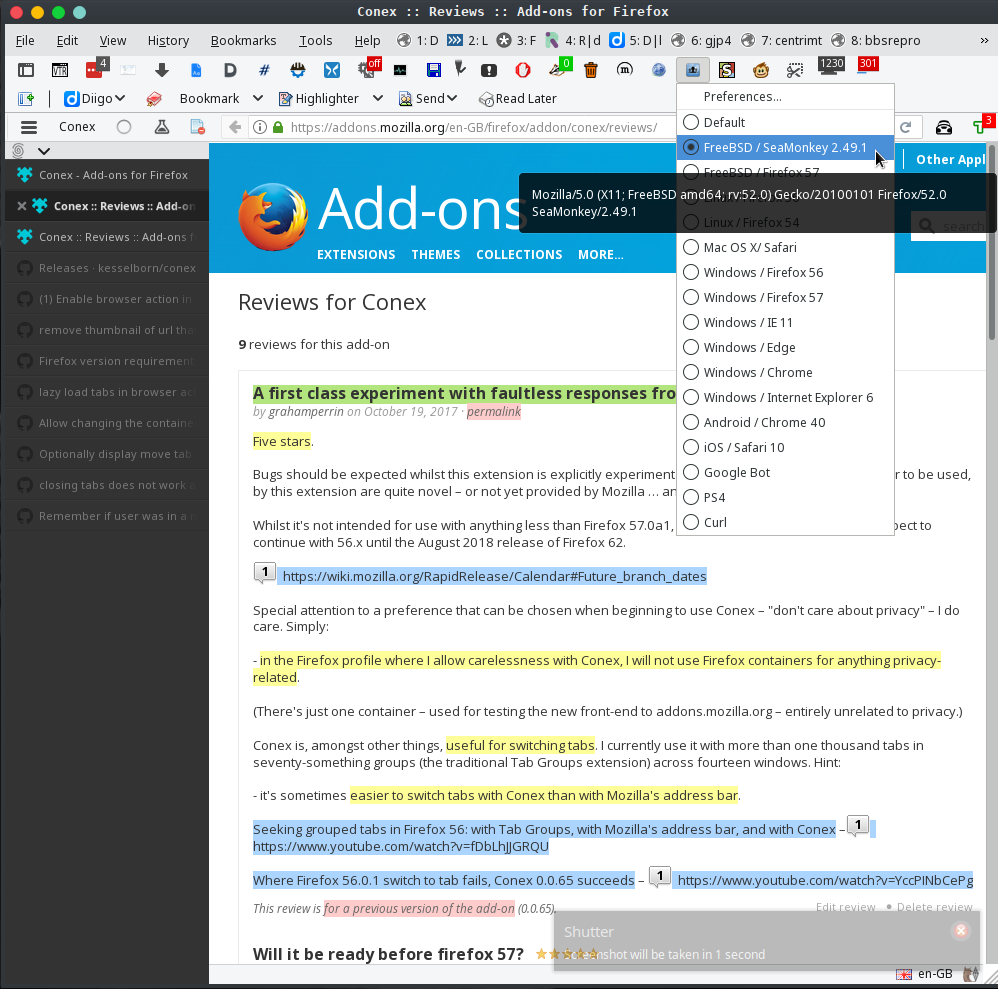The height and width of the screenshot is (989, 998).
Task: Click the monitor icon with 1230 badge
Action: point(830,66)
